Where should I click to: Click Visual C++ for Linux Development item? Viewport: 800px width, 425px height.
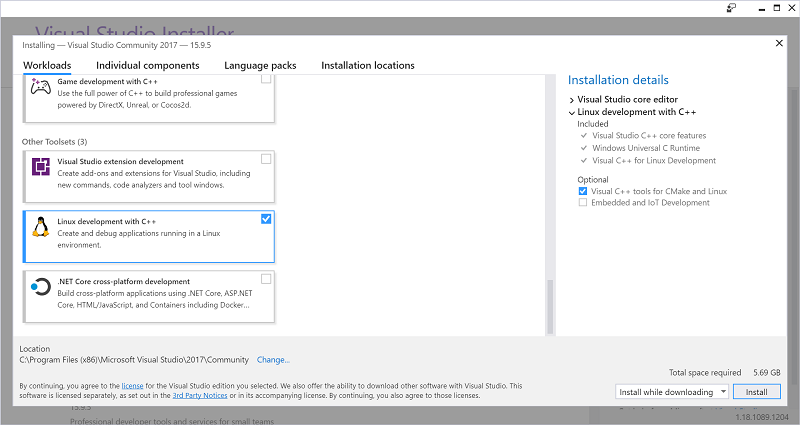654,160
